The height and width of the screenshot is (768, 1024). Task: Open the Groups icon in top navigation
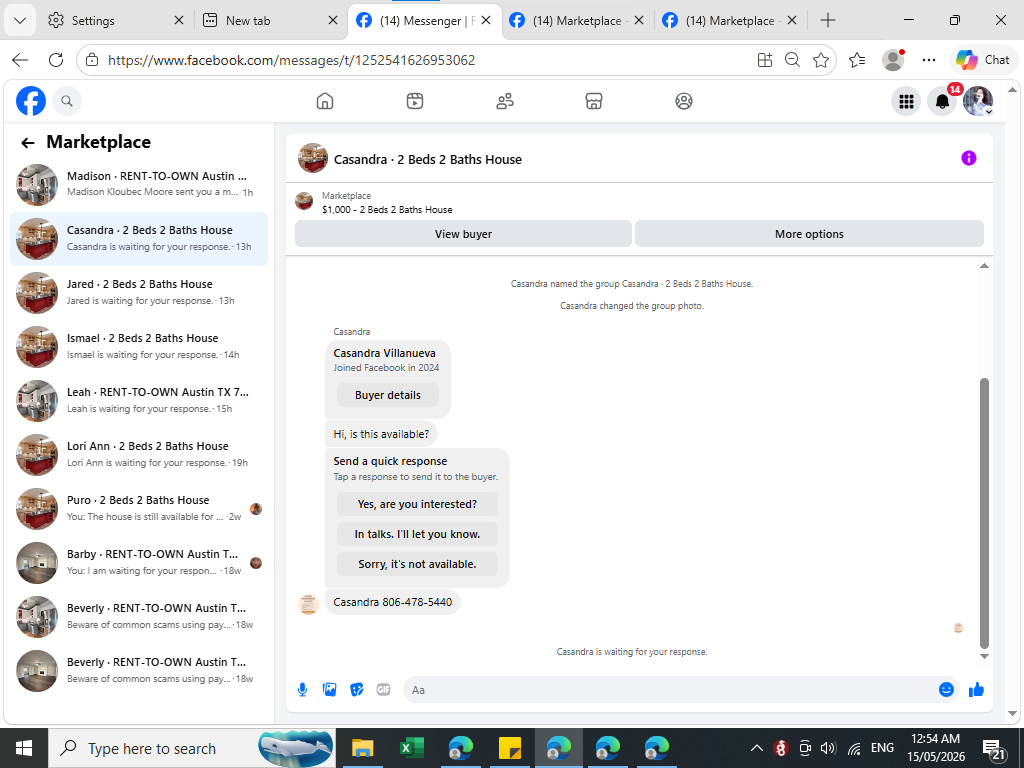[x=684, y=101]
